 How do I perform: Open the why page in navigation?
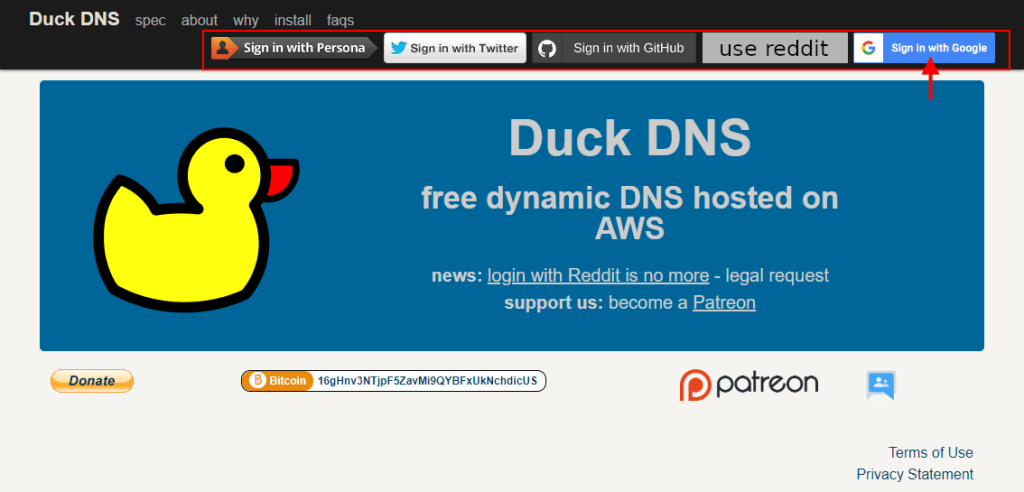tap(246, 20)
